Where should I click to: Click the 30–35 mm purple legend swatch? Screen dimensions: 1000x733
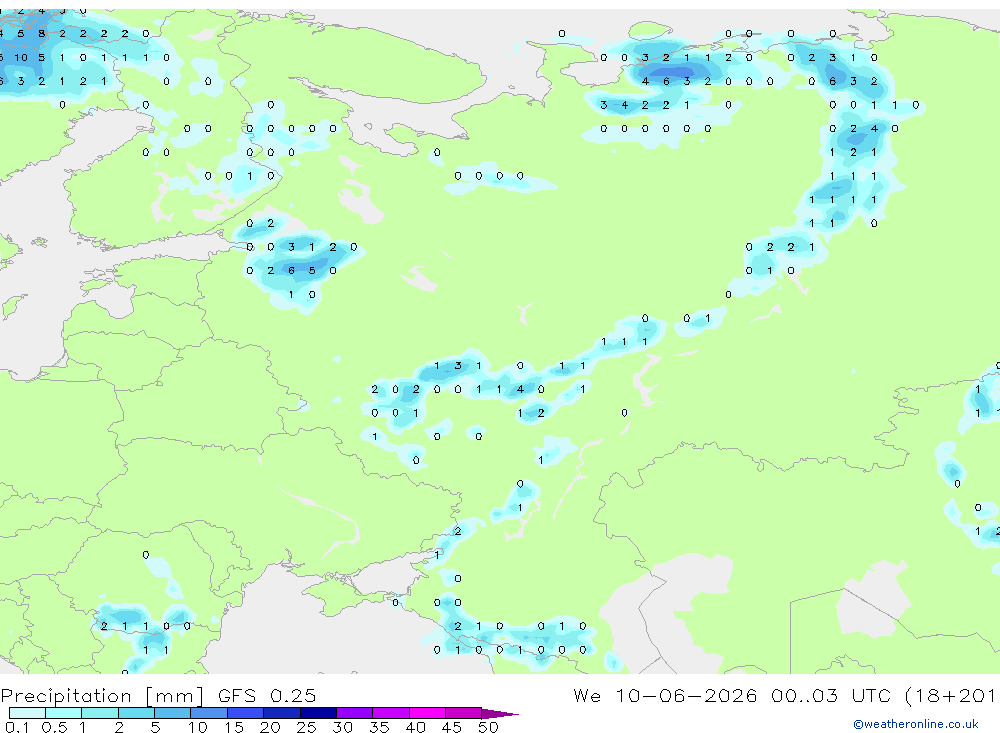[x=355, y=713]
